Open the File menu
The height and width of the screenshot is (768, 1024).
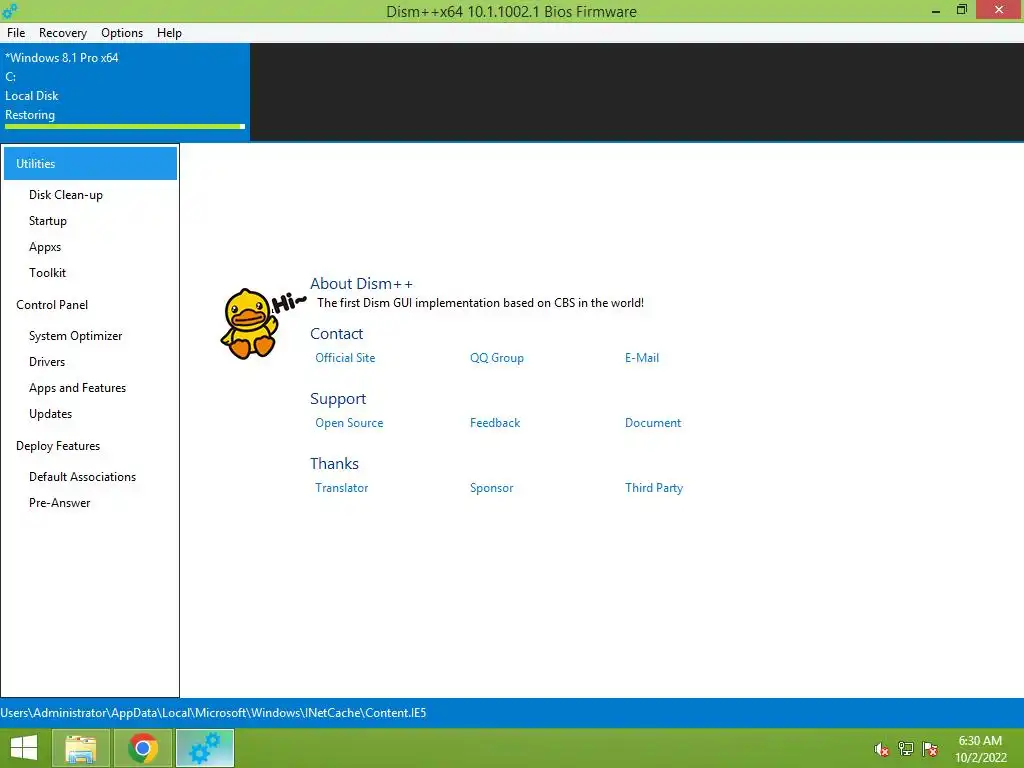click(x=16, y=33)
